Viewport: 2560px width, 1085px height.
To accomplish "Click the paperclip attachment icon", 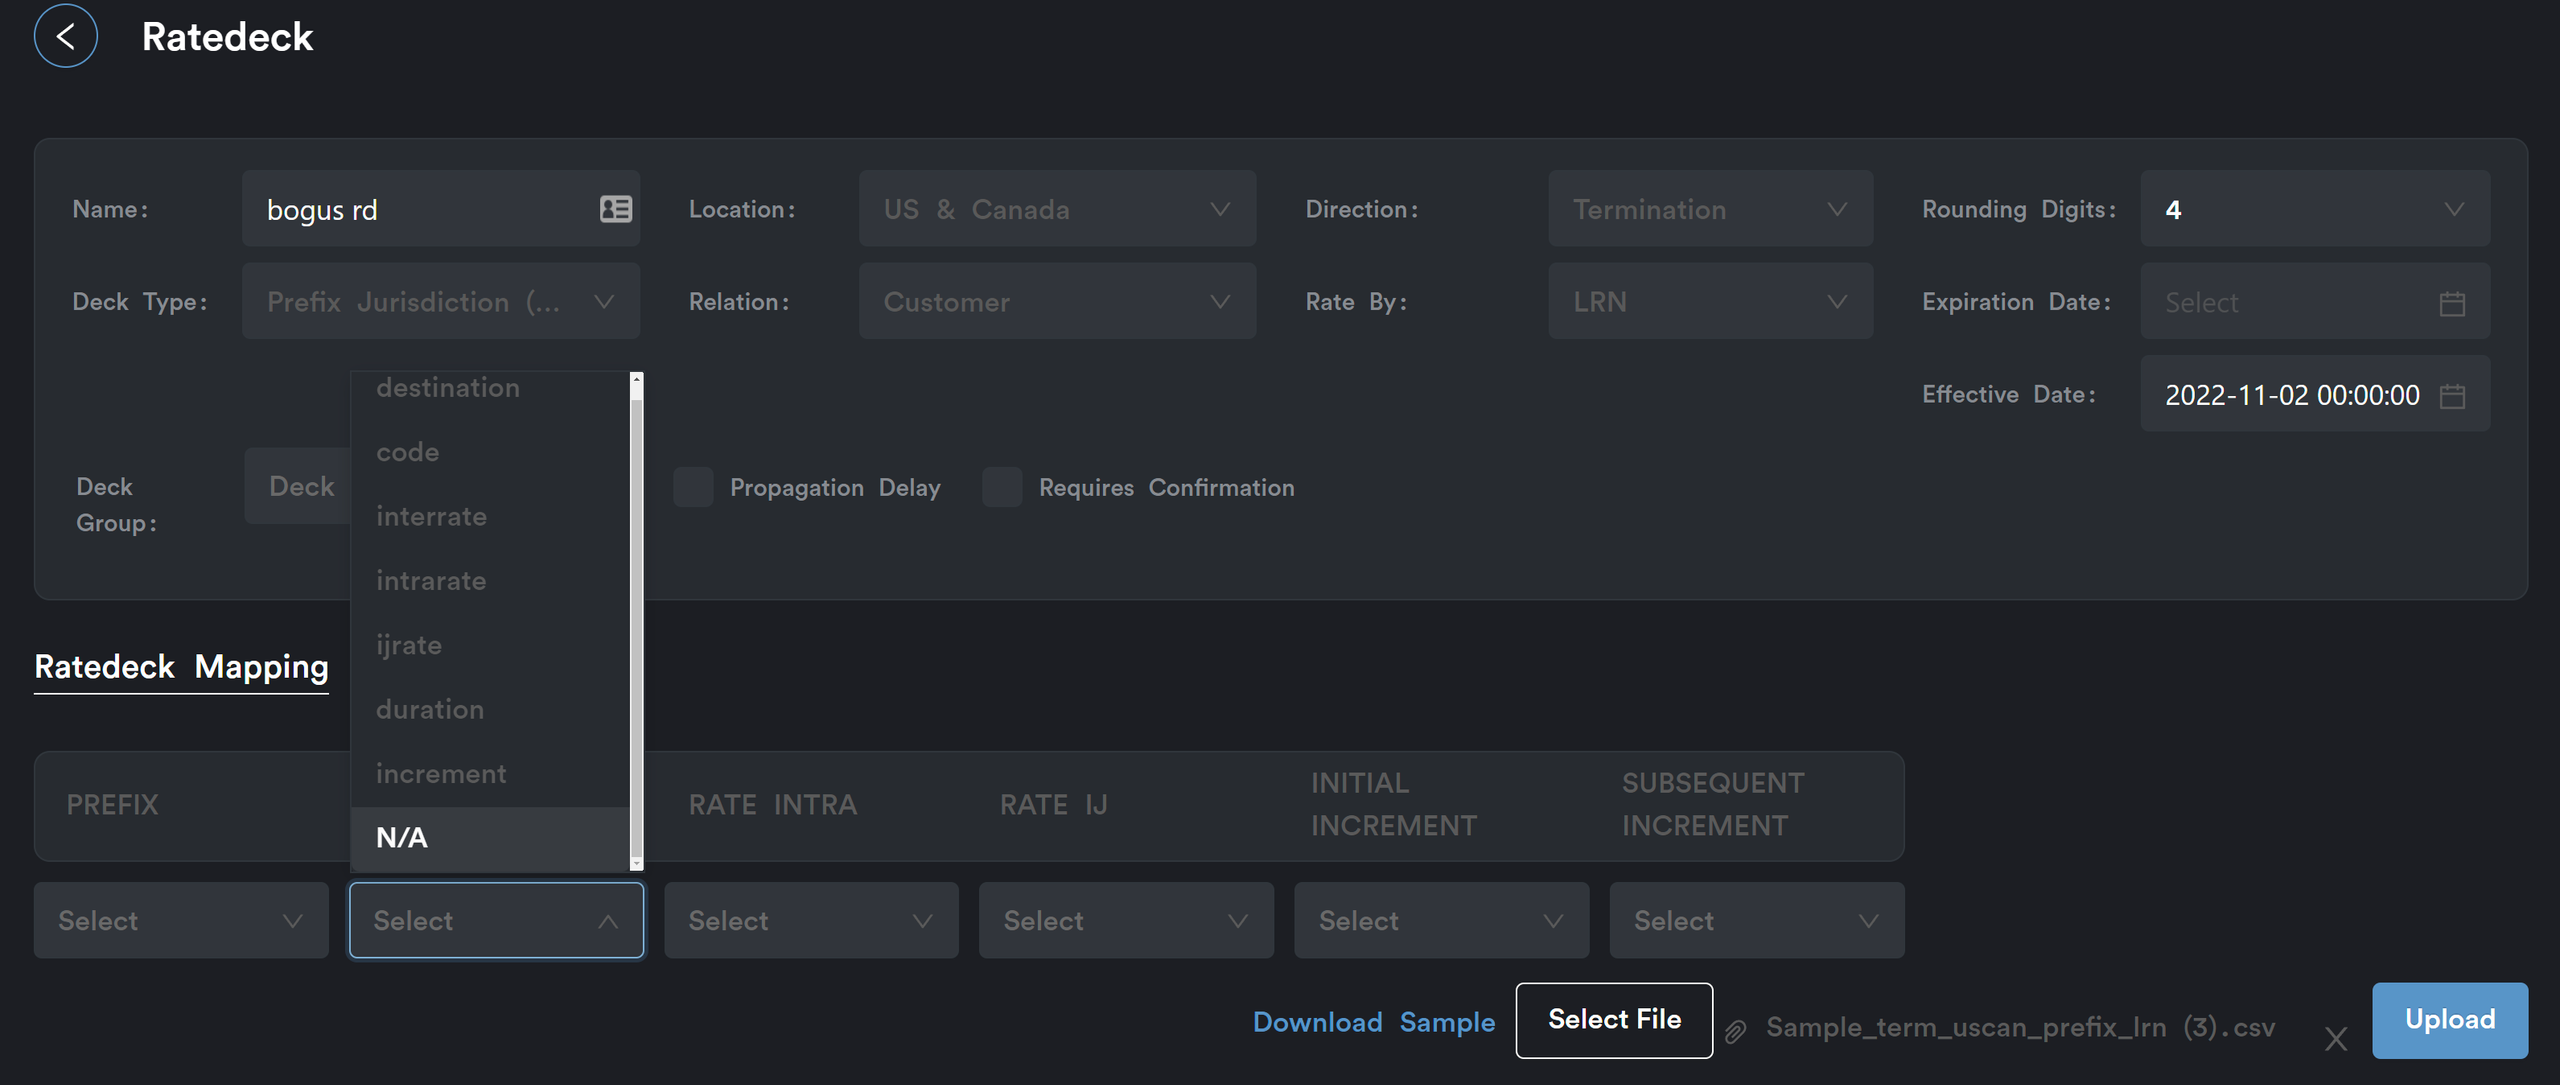I will click(1735, 1031).
